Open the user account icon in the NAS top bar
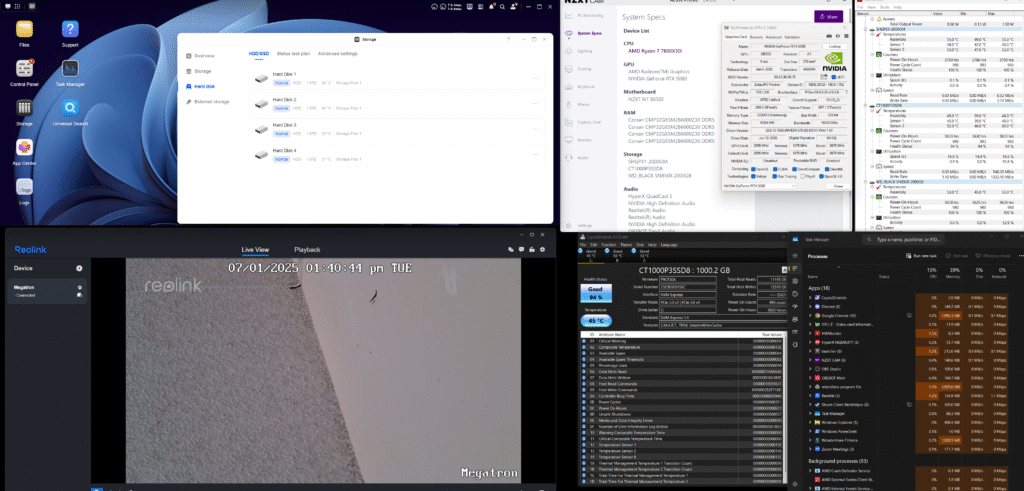This screenshot has height=491, width=1024. point(513,7)
